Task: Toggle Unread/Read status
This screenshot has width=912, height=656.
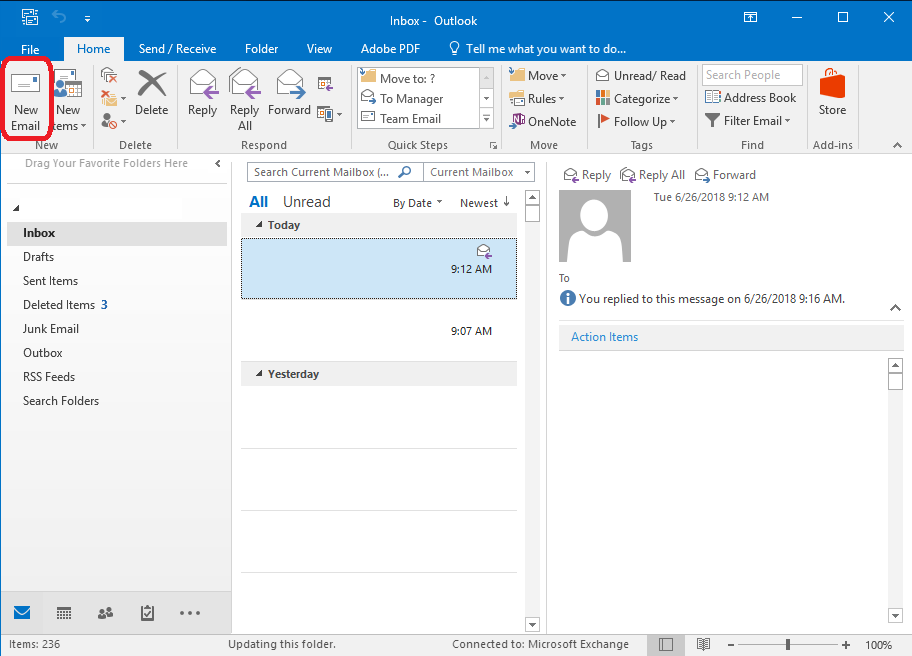Action: (641, 76)
